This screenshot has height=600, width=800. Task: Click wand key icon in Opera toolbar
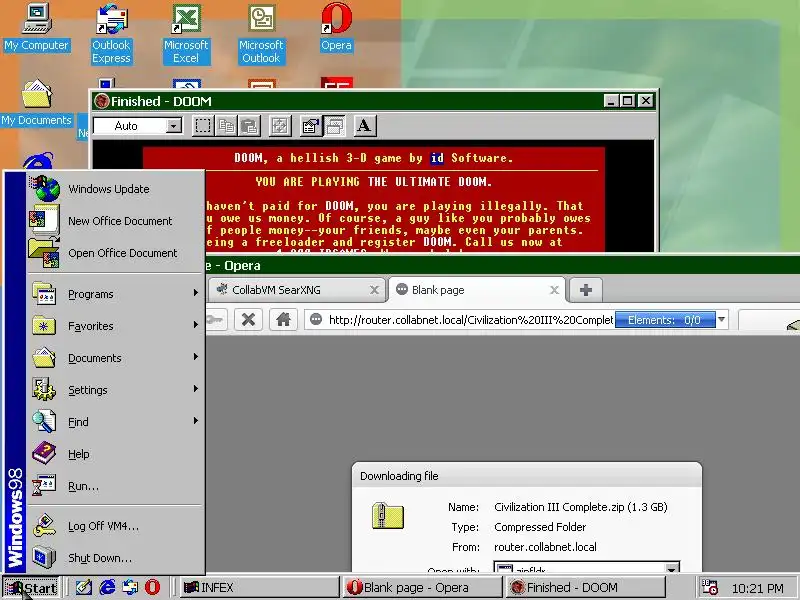tap(215, 320)
